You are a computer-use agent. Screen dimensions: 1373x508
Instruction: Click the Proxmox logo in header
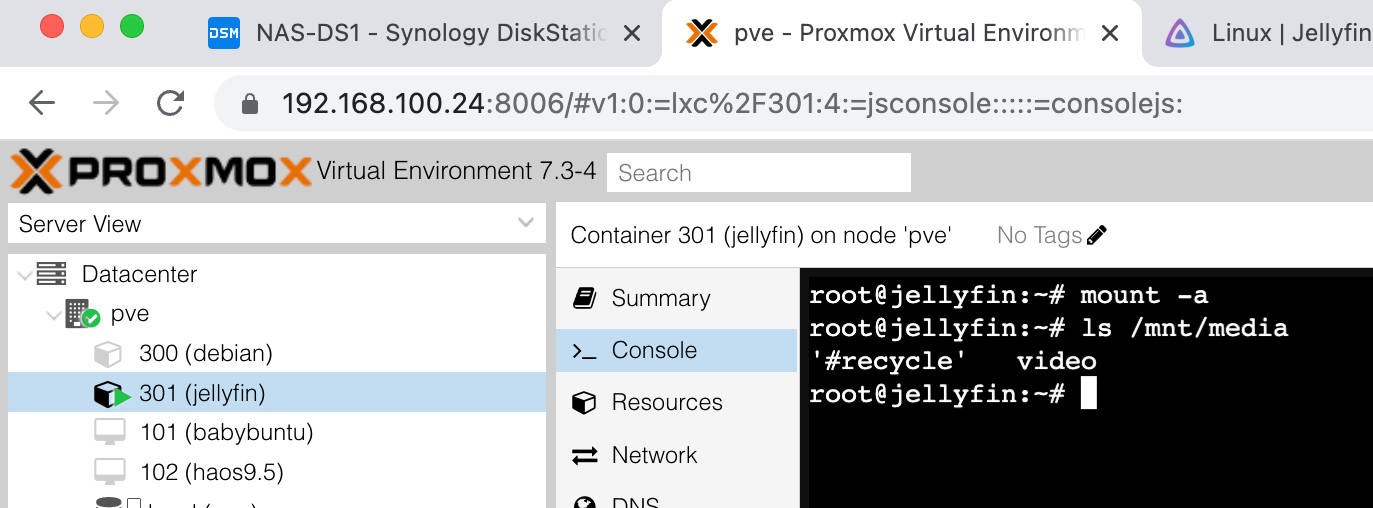click(161, 172)
